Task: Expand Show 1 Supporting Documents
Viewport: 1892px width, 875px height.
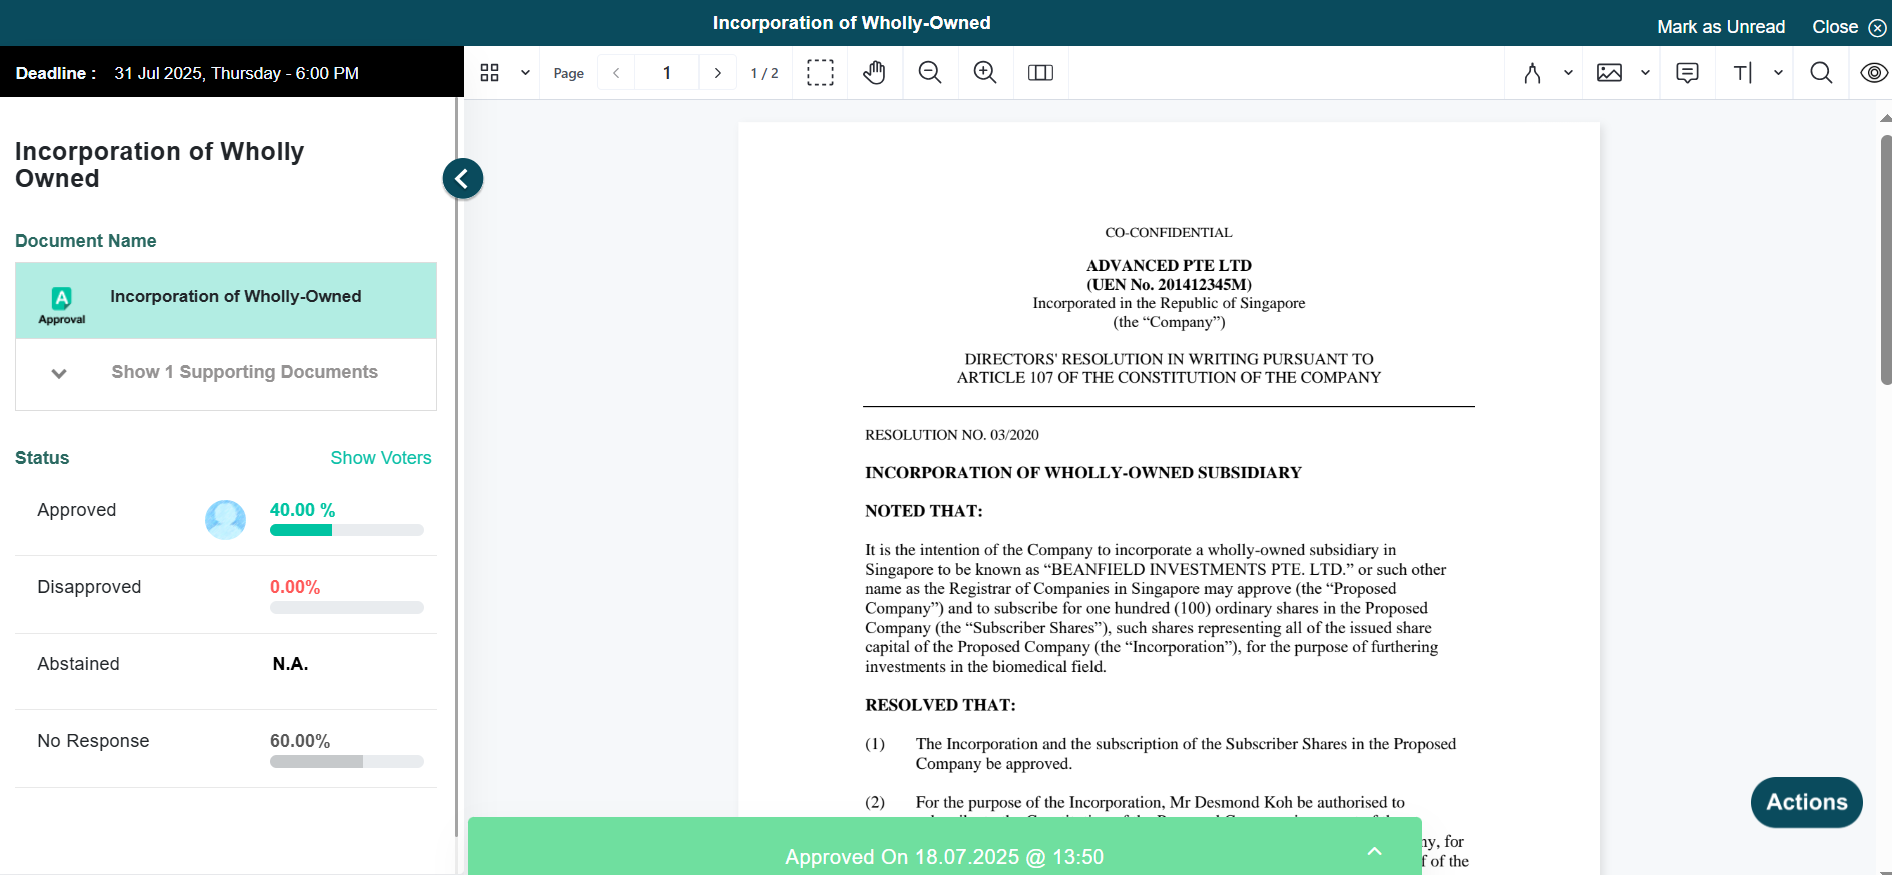Action: (226, 372)
